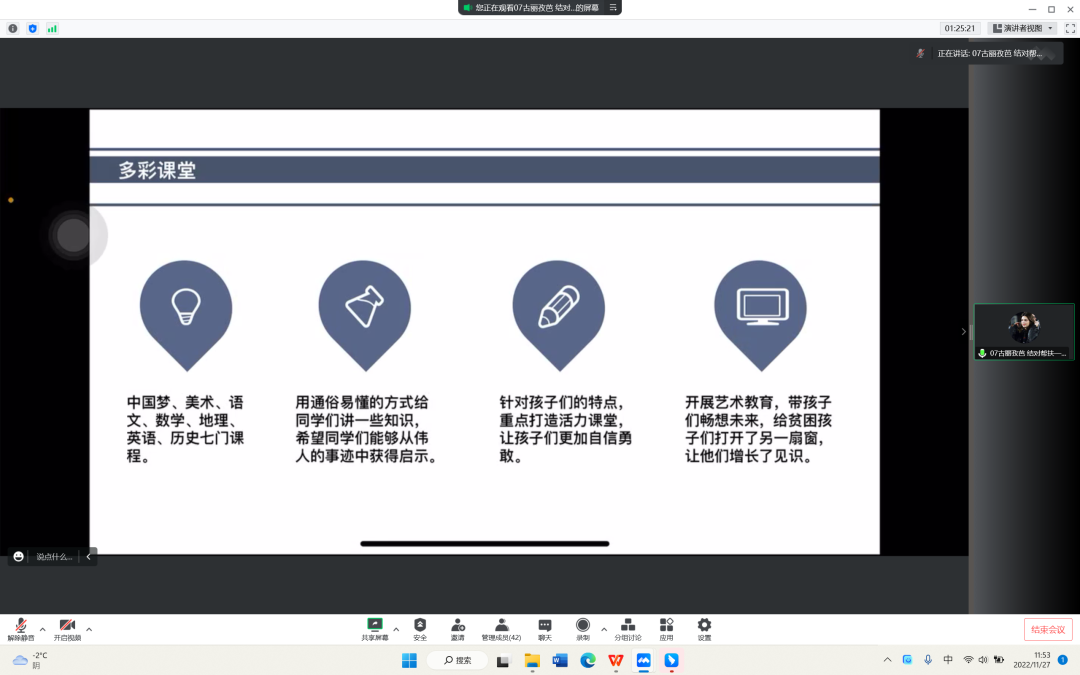Click the pencil icon on slide

pos(559,307)
